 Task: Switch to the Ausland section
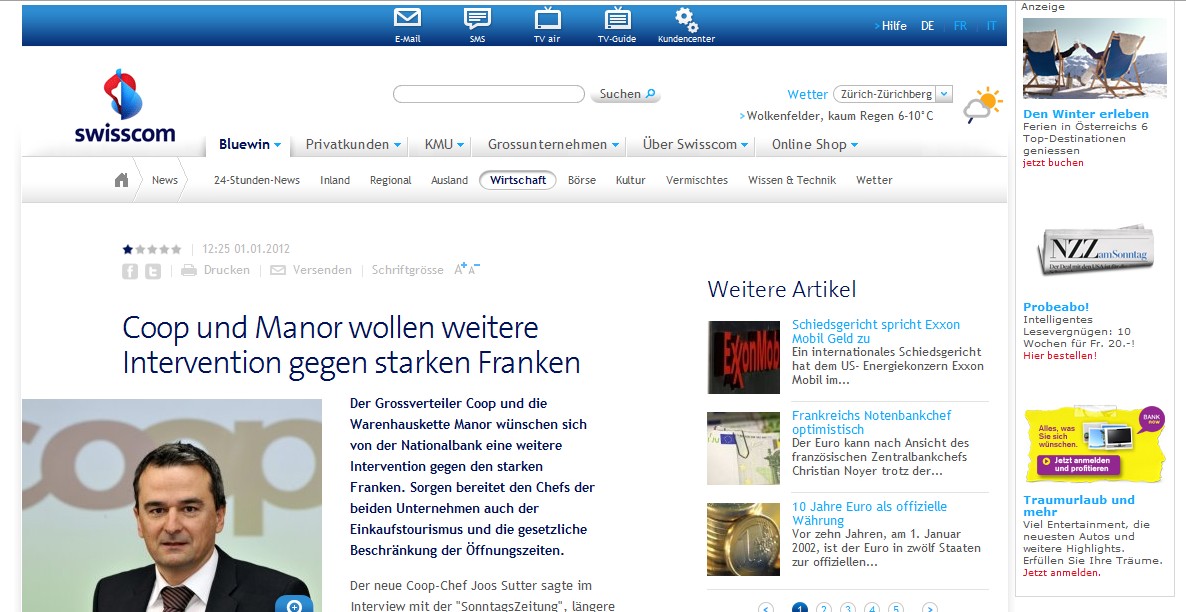coord(449,180)
